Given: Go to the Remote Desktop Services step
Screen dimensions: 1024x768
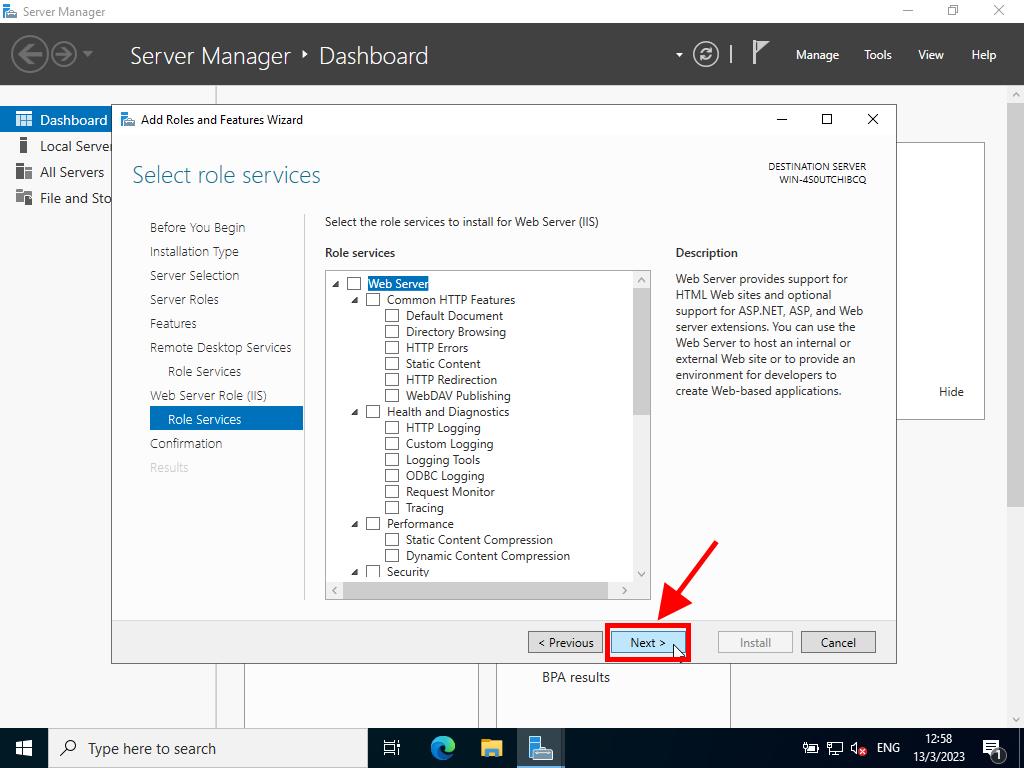Looking at the screenshot, I should [x=221, y=347].
